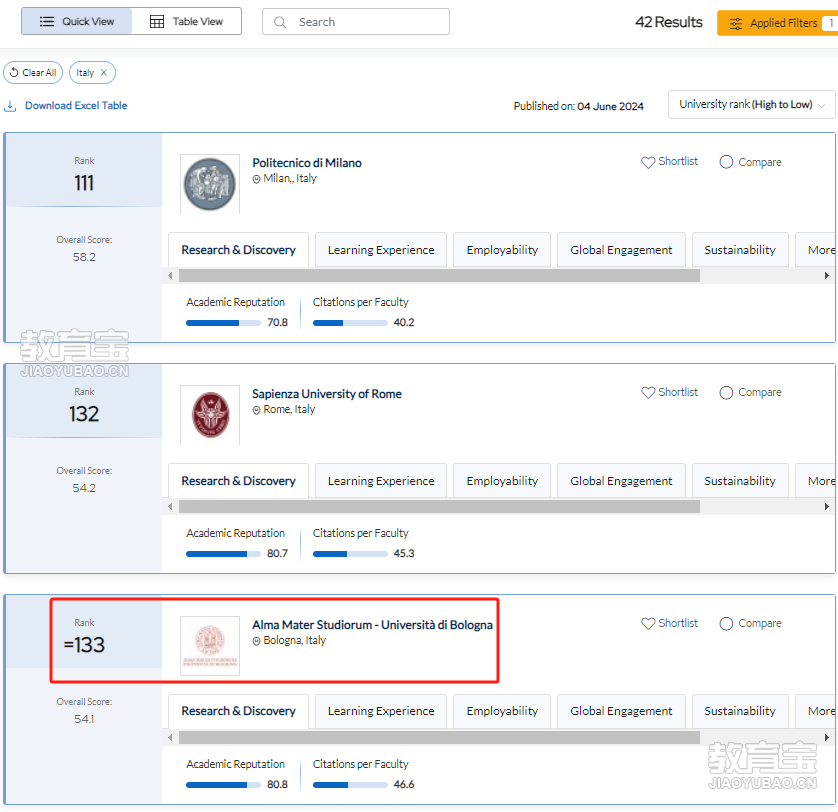
Task: Click the Search input field
Action: coord(355,22)
